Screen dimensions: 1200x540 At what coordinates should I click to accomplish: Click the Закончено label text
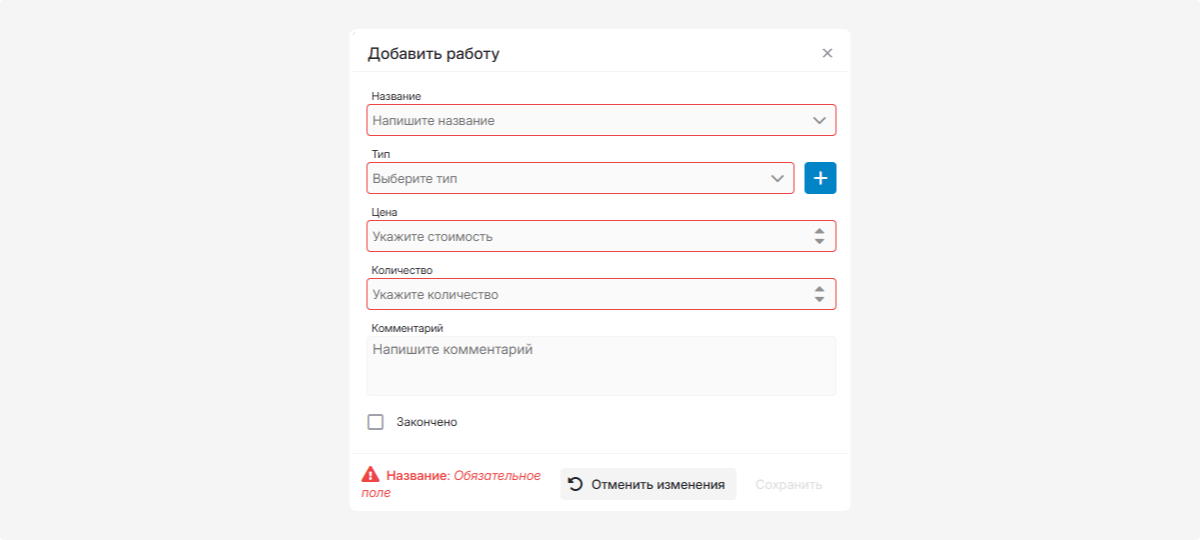tap(427, 422)
